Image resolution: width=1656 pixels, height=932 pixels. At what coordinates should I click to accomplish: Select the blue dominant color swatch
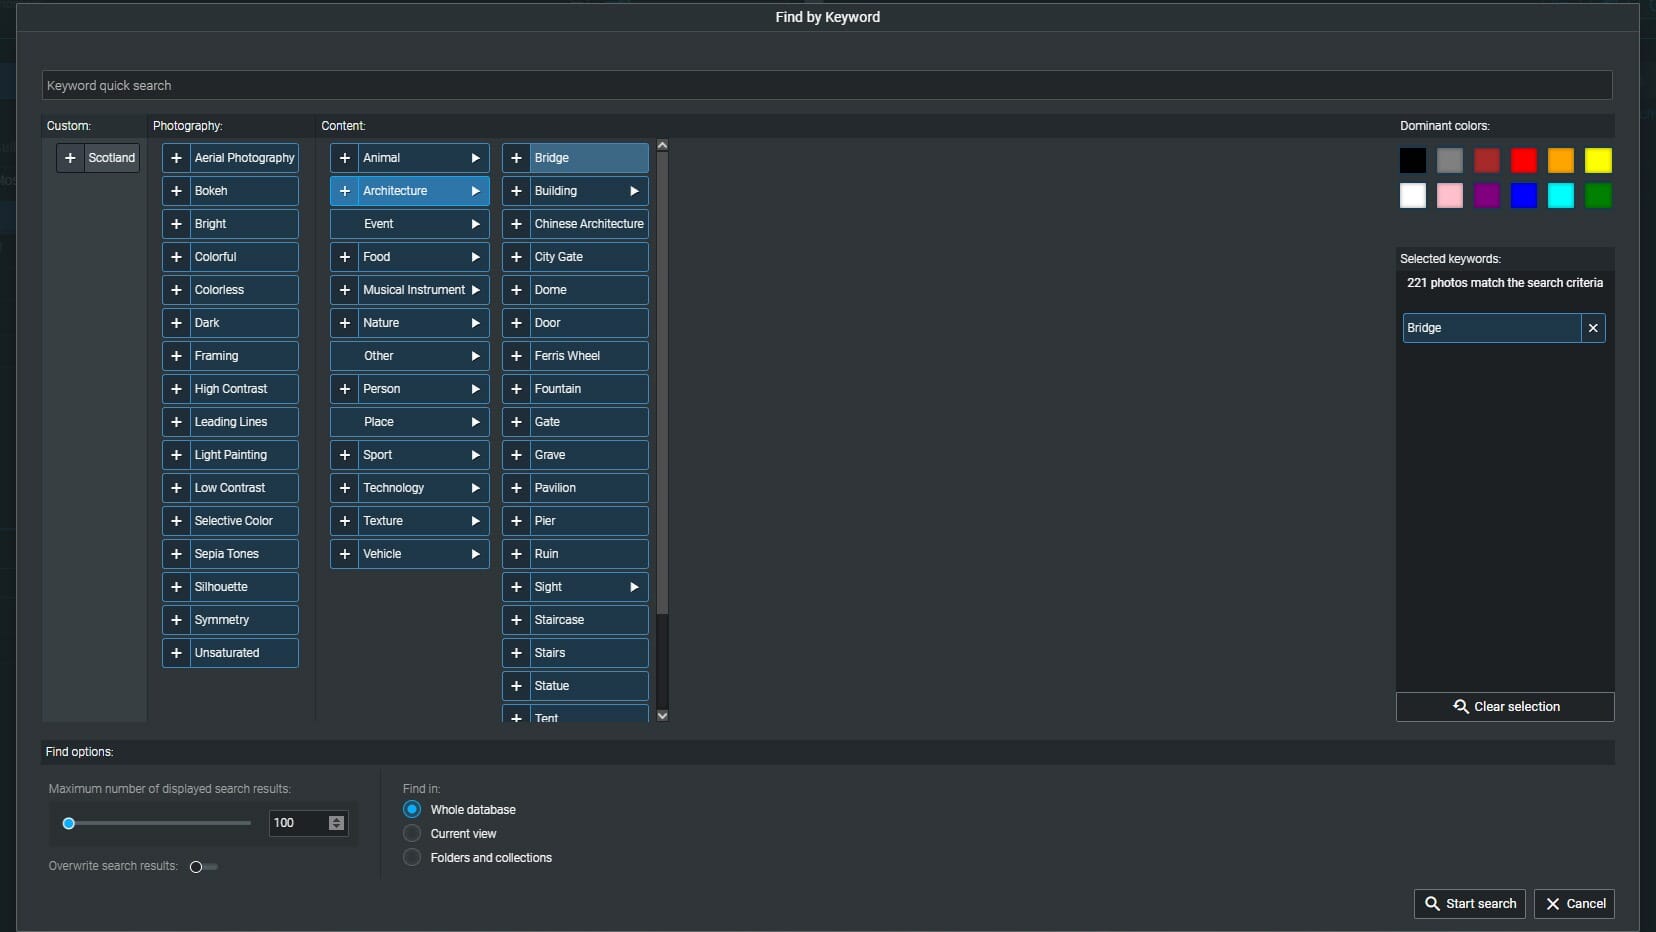pyautogui.click(x=1524, y=196)
